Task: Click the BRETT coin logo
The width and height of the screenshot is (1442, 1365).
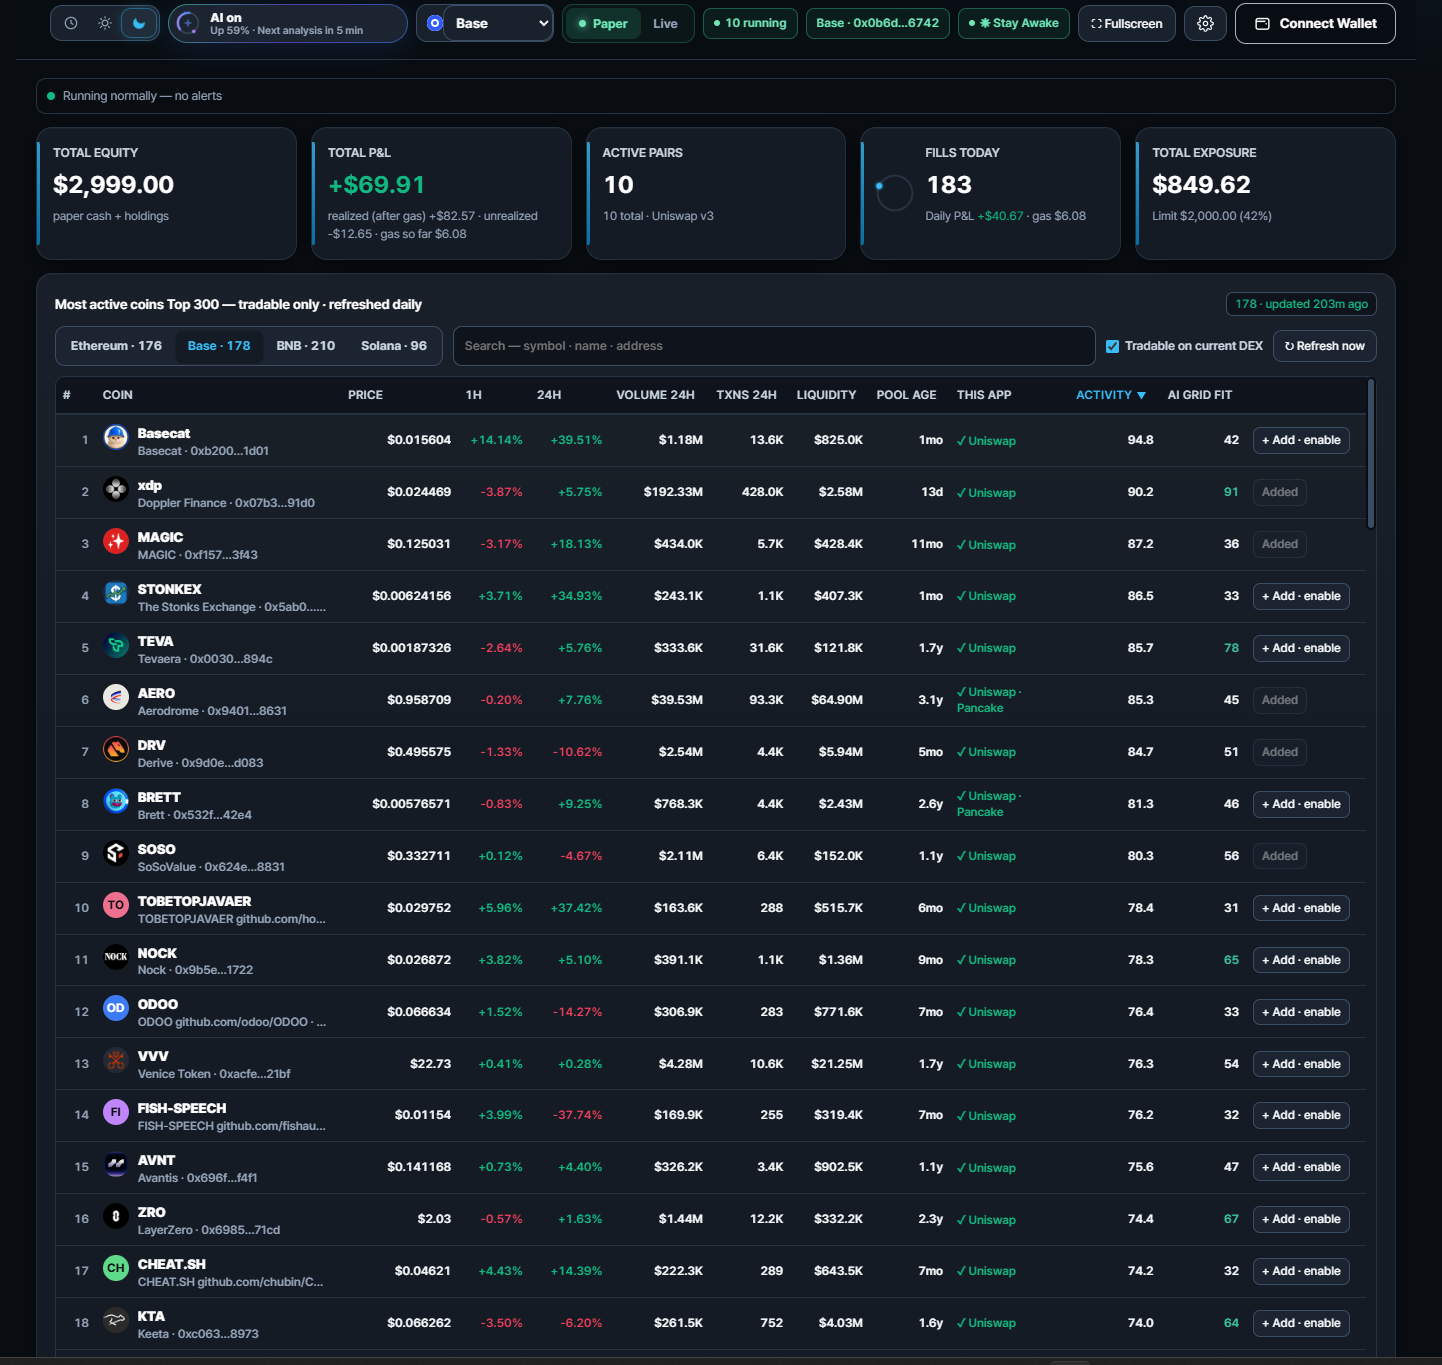Action: [116, 801]
